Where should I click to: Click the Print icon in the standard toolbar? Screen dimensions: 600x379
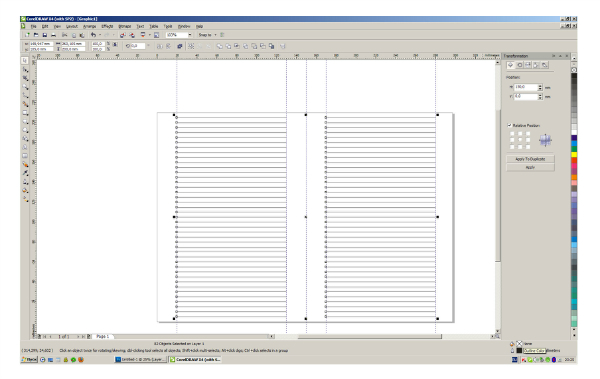tap(54, 35)
